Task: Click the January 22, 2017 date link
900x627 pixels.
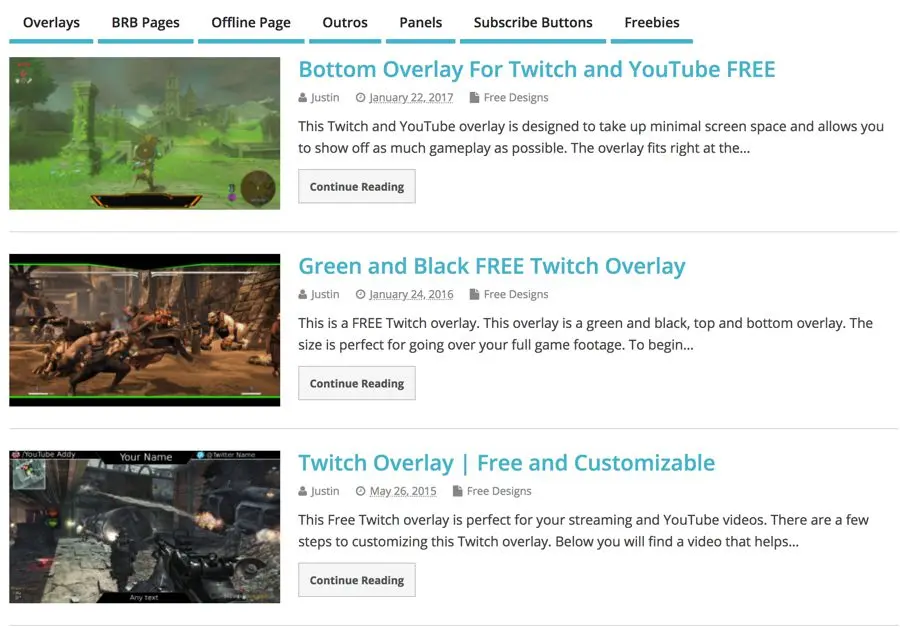Action: point(410,98)
